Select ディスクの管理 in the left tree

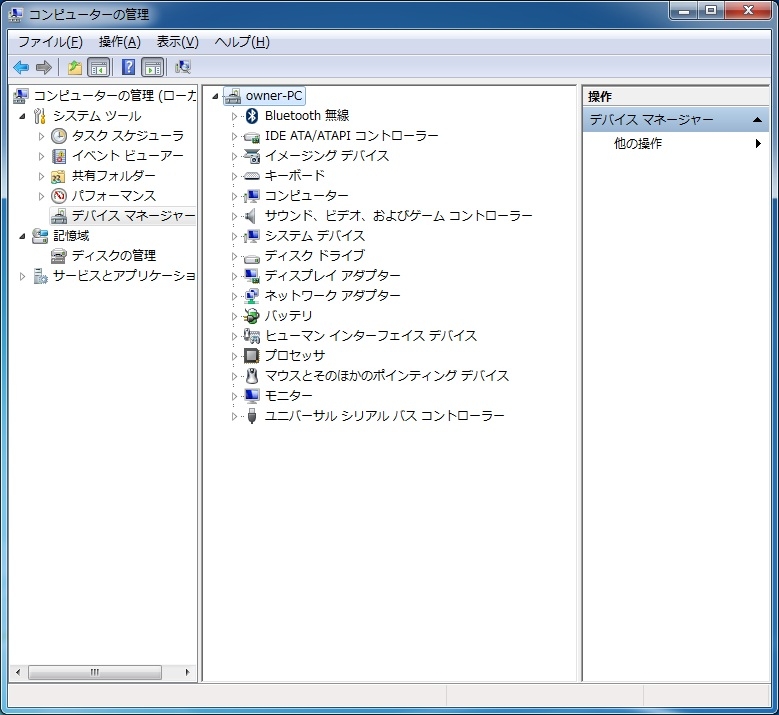[113, 256]
